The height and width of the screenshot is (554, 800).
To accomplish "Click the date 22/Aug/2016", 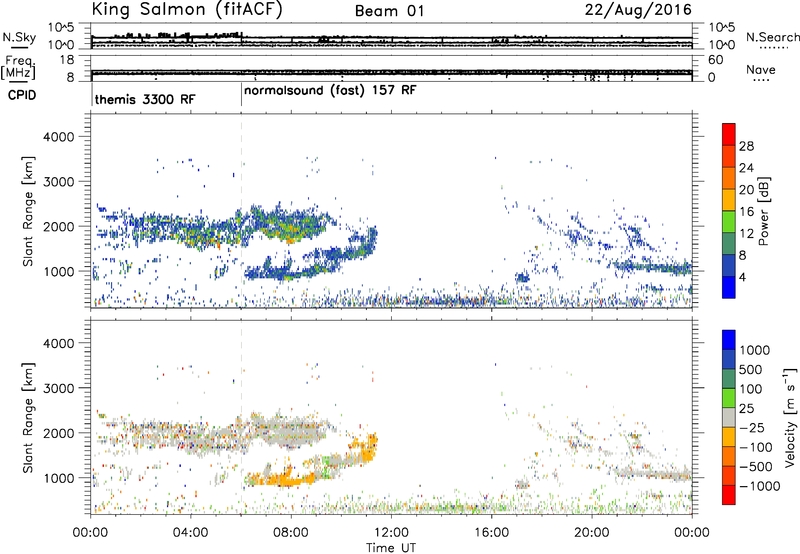I will coord(638,10).
